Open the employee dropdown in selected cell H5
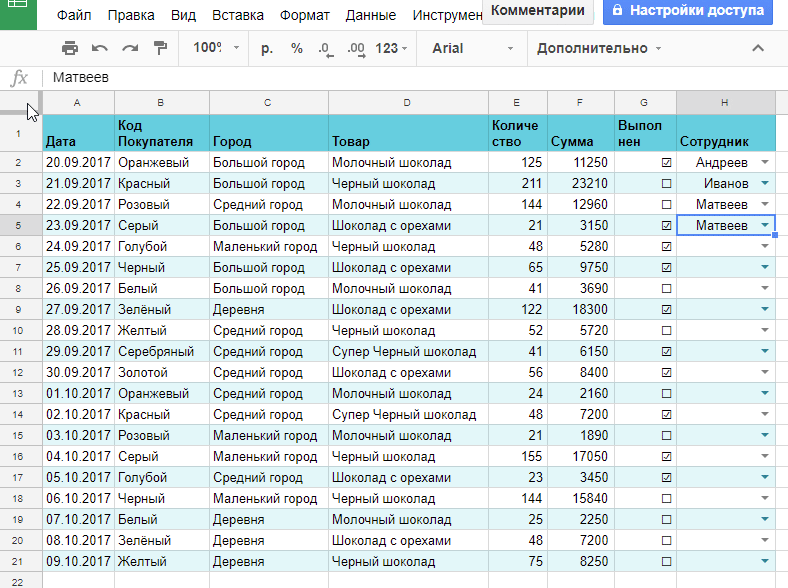The height and width of the screenshot is (588, 788). point(765,226)
